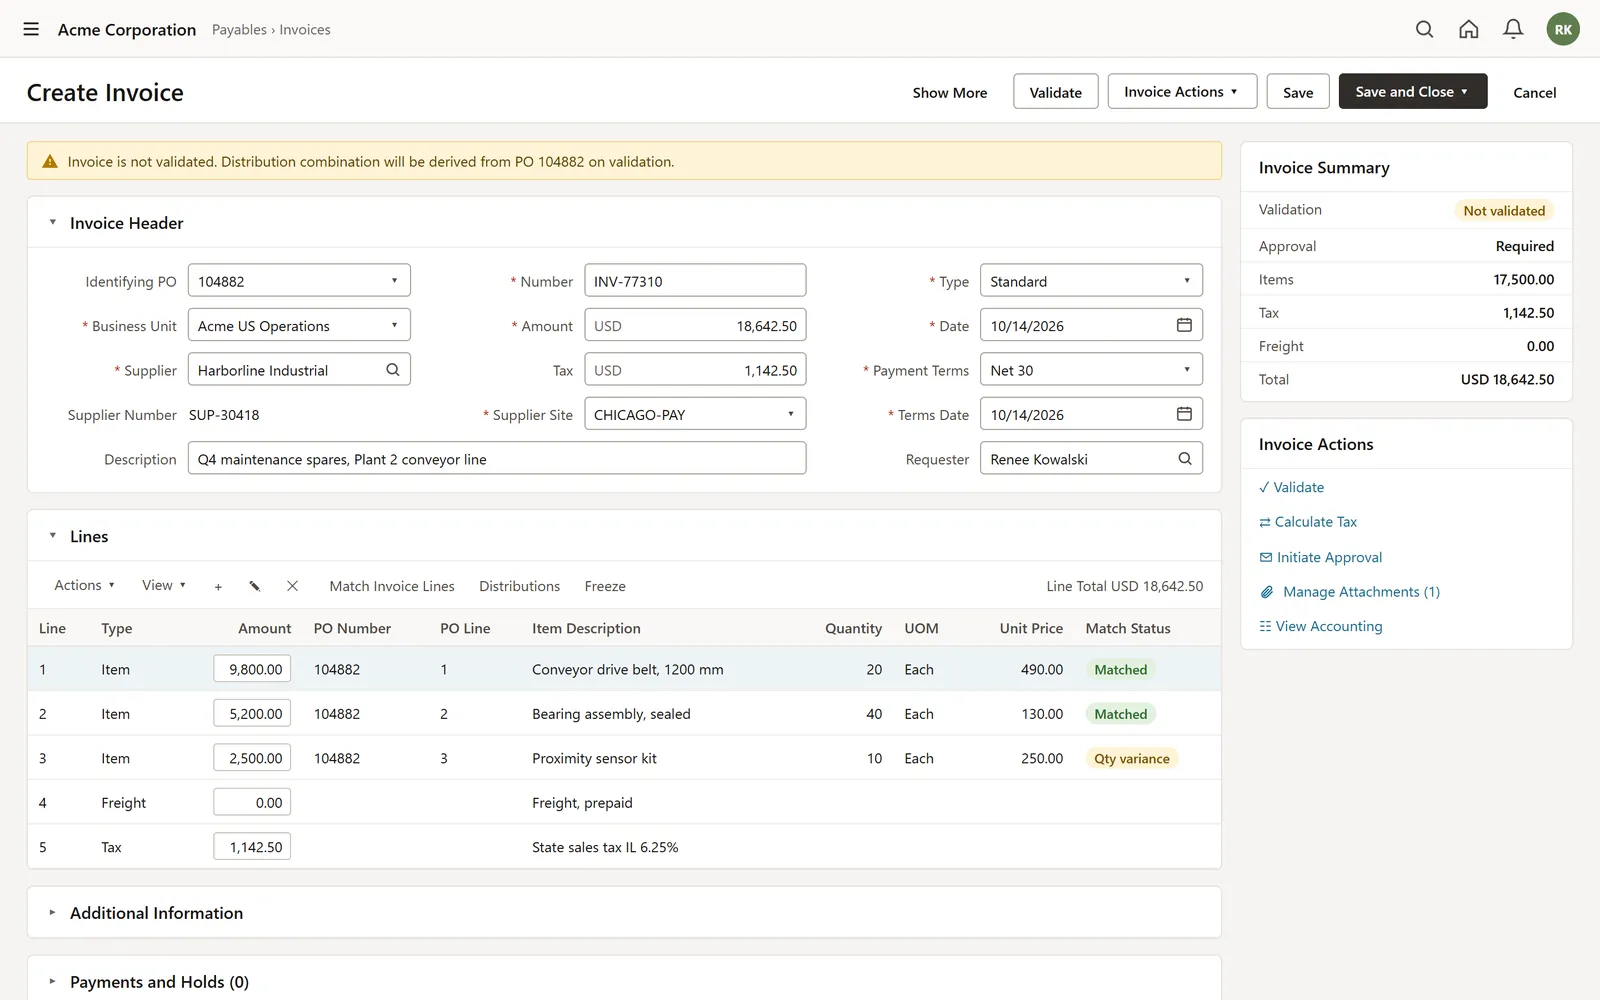Click View Accounting list icon

pyautogui.click(x=1265, y=626)
